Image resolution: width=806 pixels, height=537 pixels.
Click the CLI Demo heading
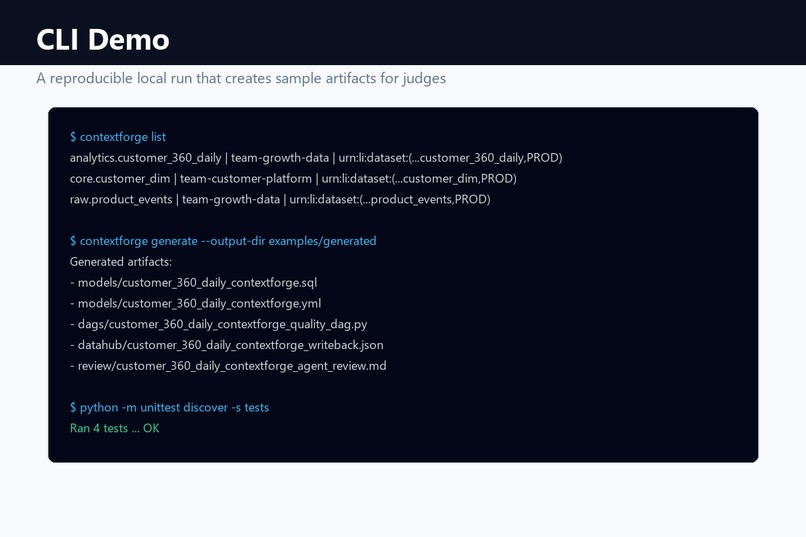click(103, 40)
